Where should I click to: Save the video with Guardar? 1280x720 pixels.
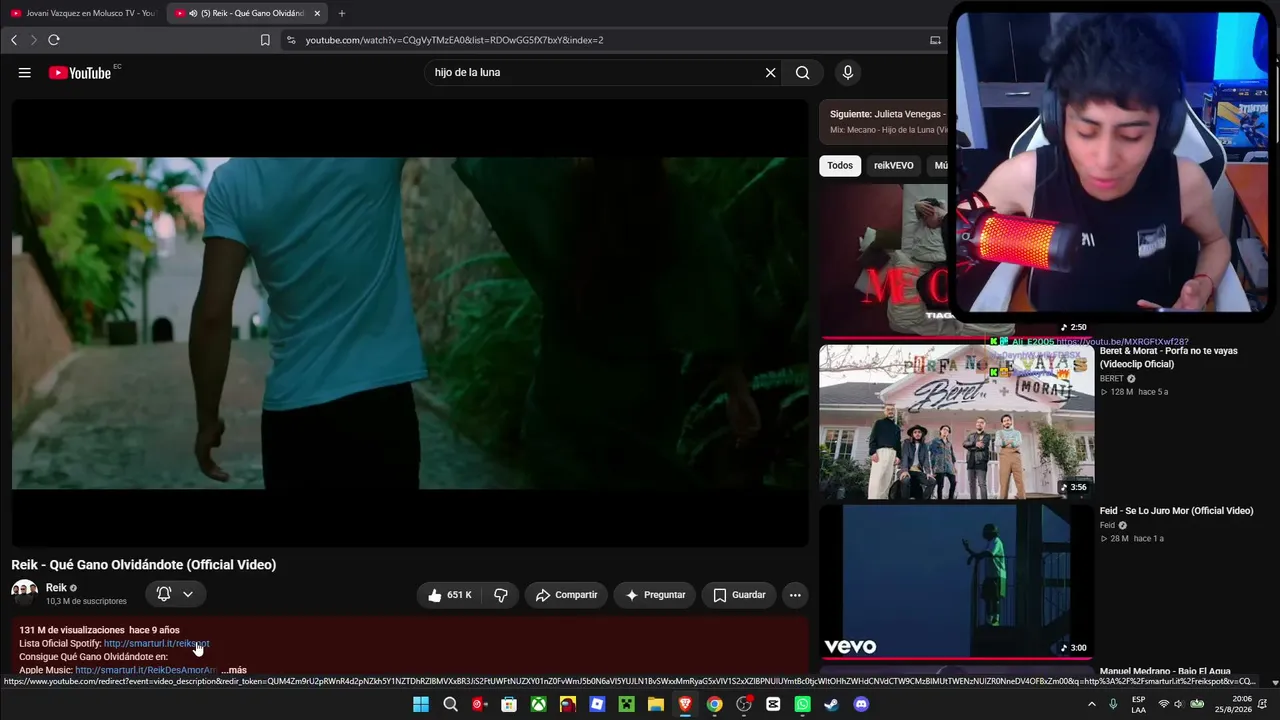tap(739, 595)
